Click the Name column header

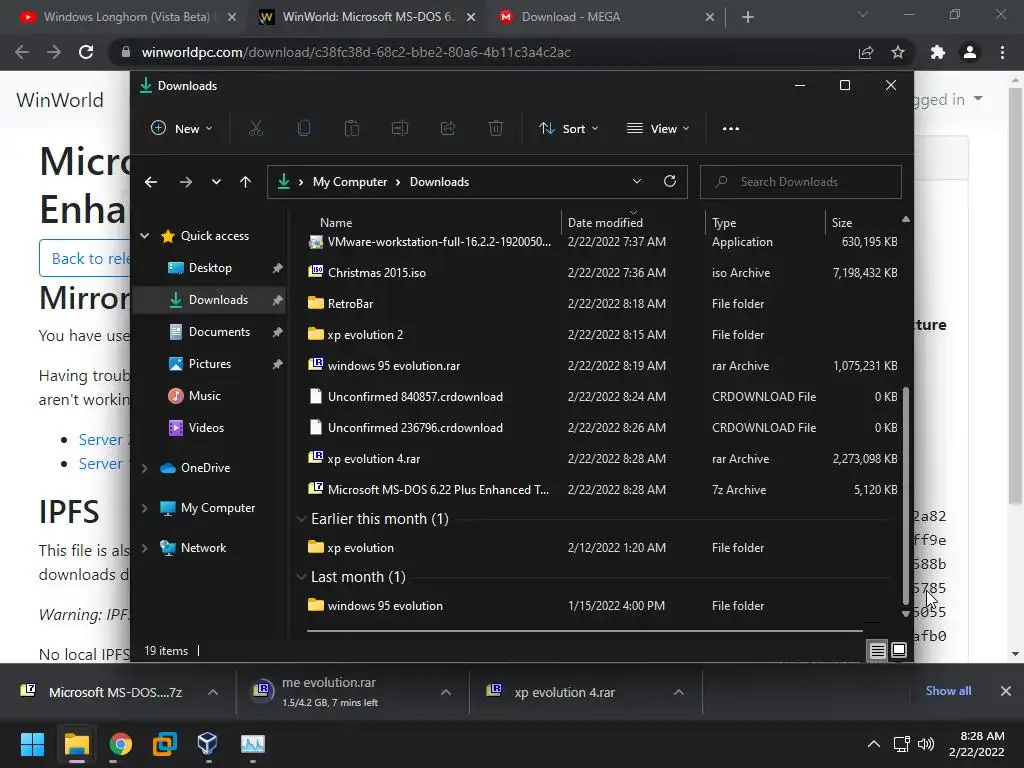[336, 223]
